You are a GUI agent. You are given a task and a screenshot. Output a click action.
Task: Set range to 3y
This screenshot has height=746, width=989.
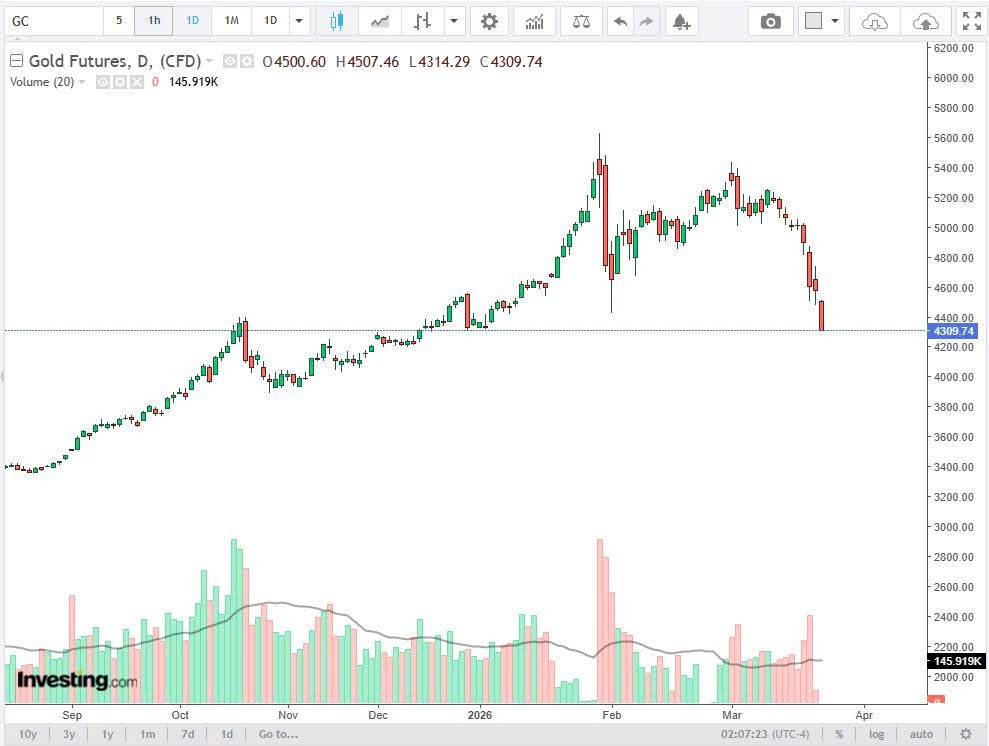click(69, 734)
